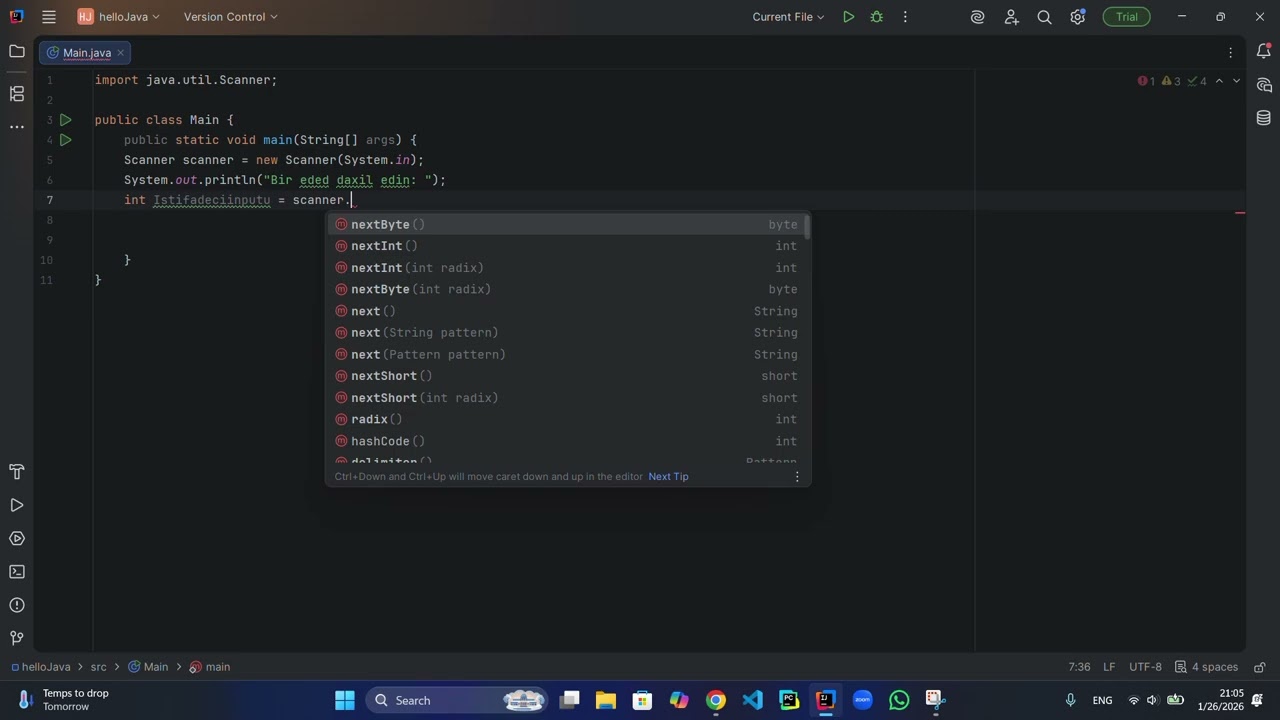Open AI chat tool window in right sidebar

(1264, 85)
